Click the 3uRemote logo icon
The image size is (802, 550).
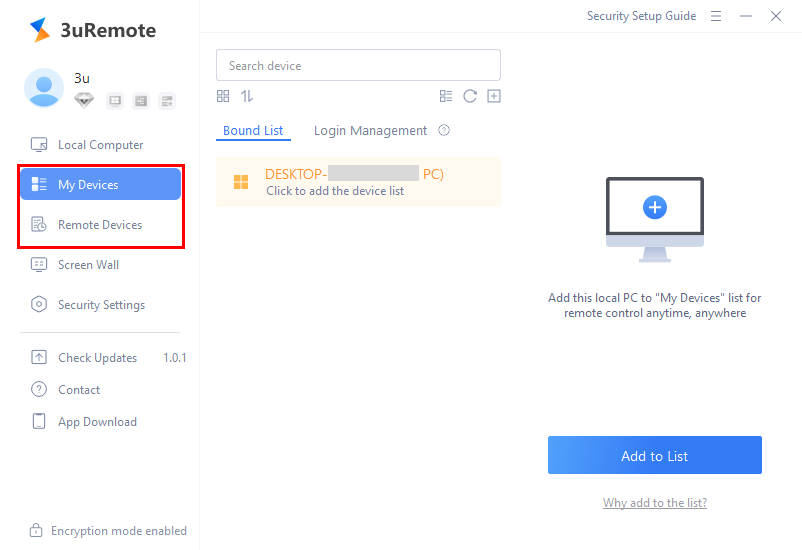point(40,30)
